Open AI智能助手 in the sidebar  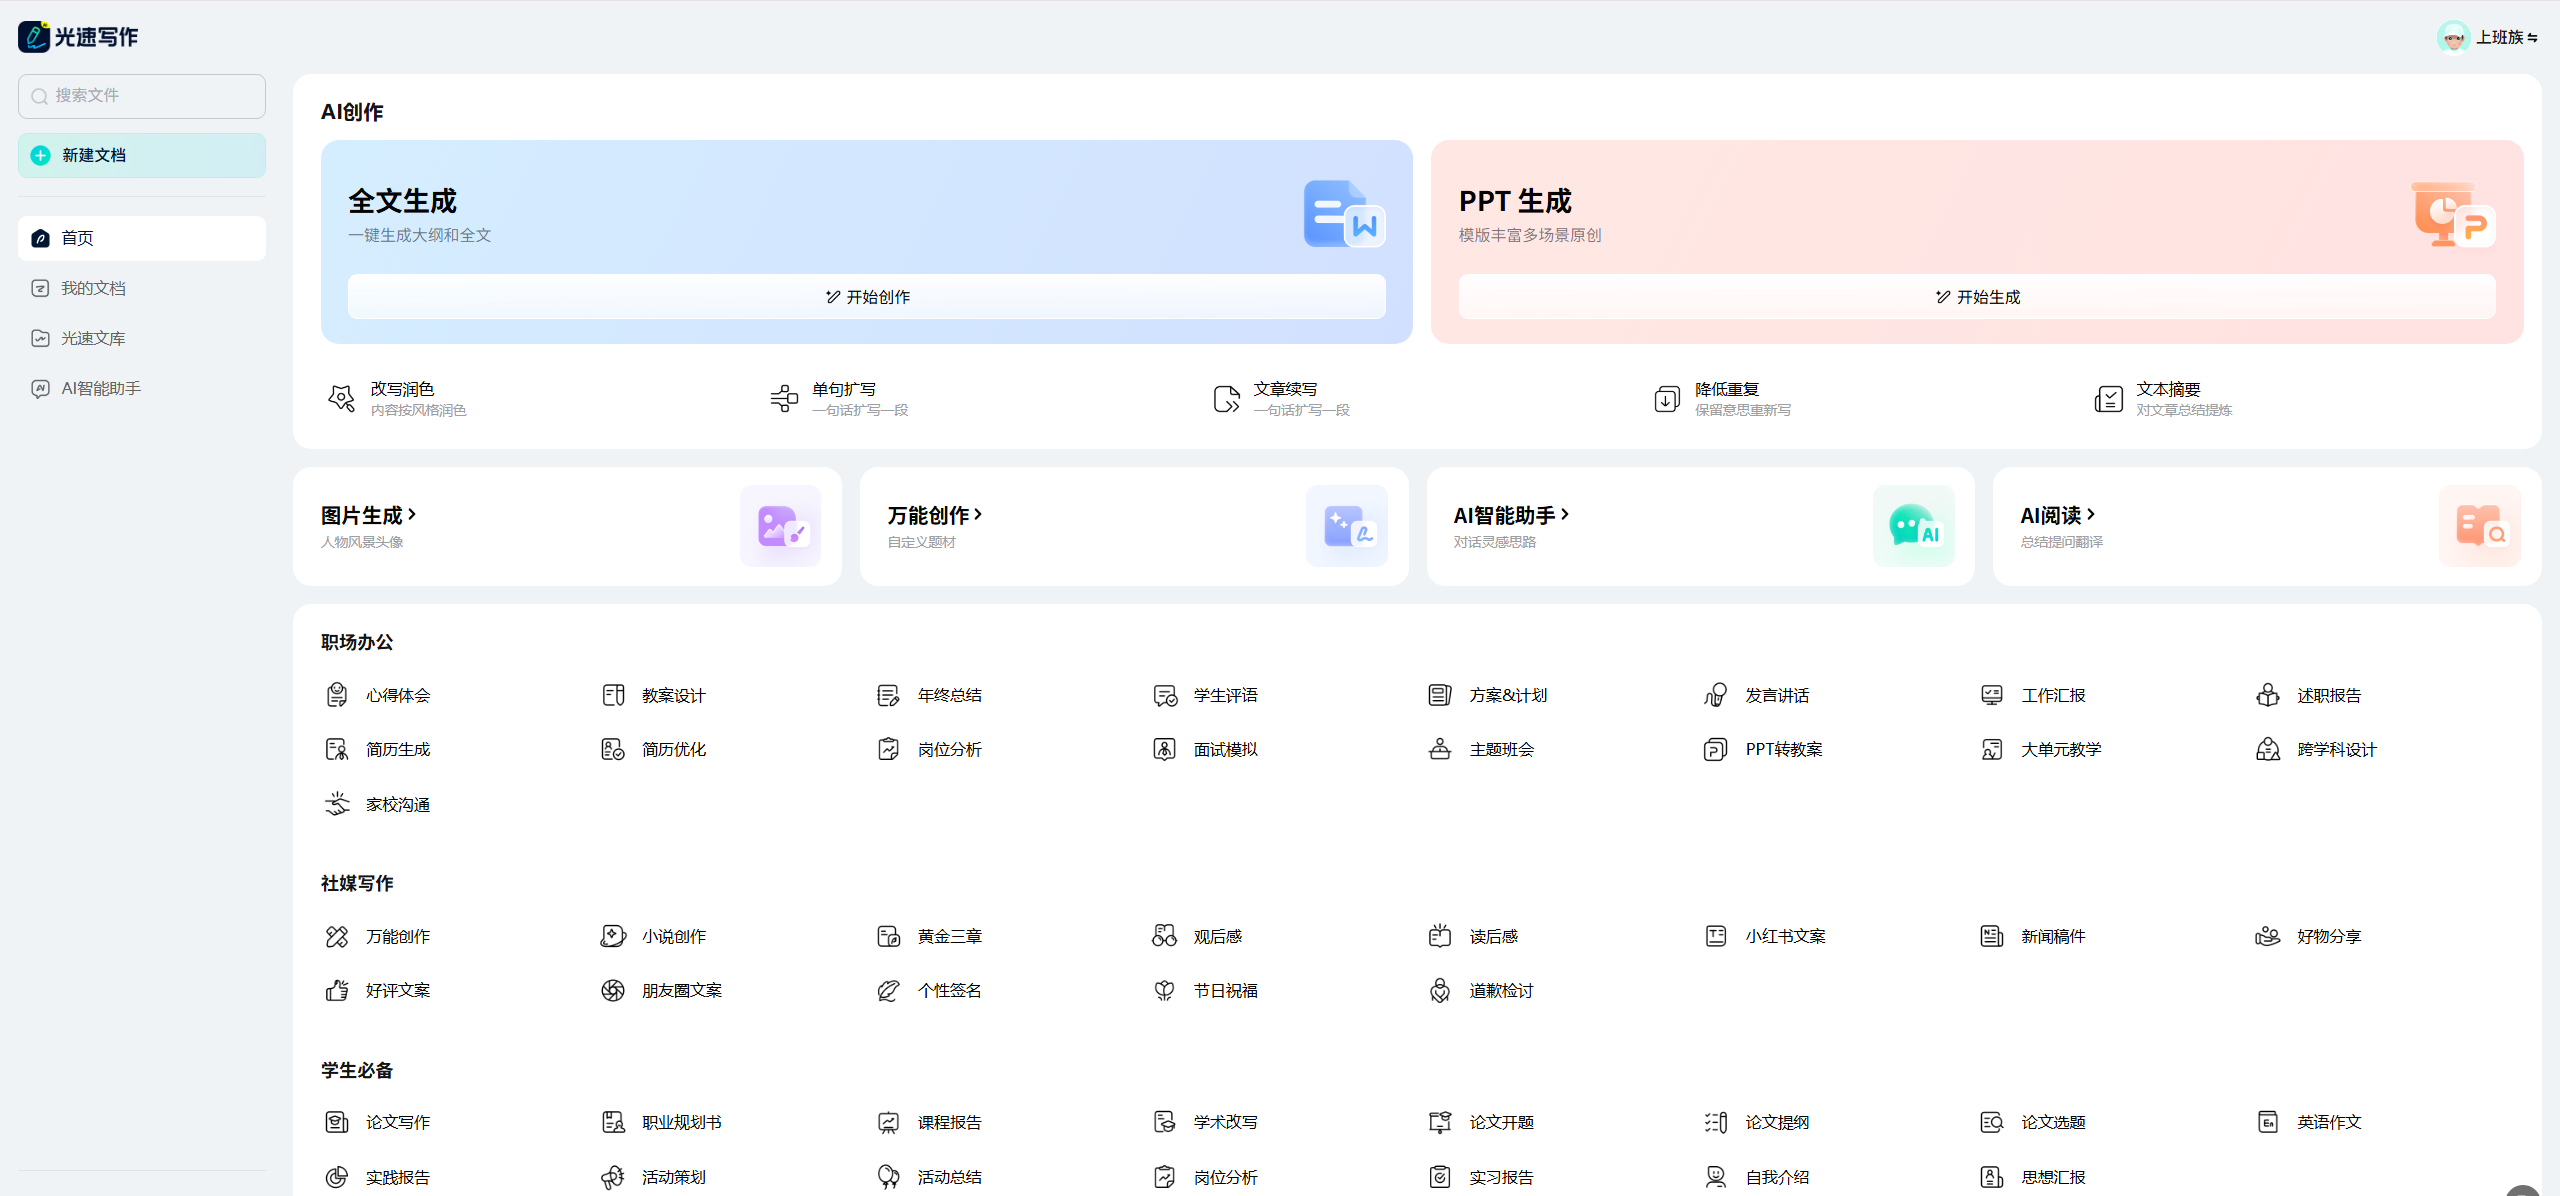[x=100, y=388]
